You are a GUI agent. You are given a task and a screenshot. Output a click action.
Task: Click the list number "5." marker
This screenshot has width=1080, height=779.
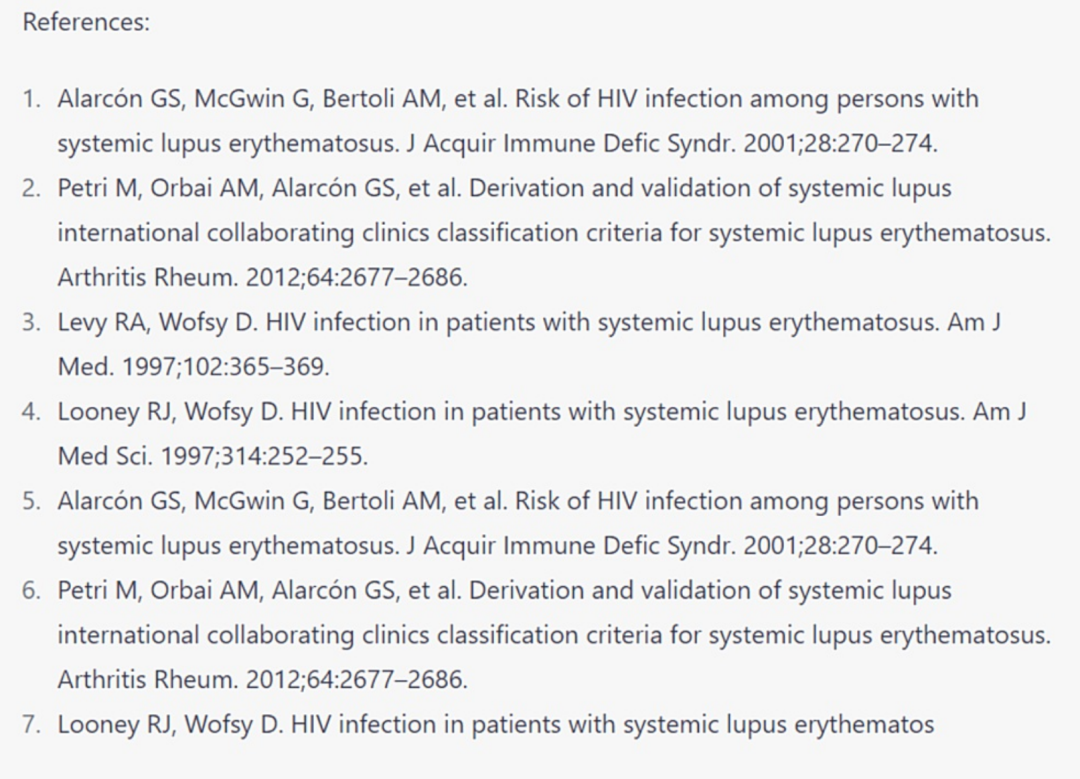coord(33,501)
